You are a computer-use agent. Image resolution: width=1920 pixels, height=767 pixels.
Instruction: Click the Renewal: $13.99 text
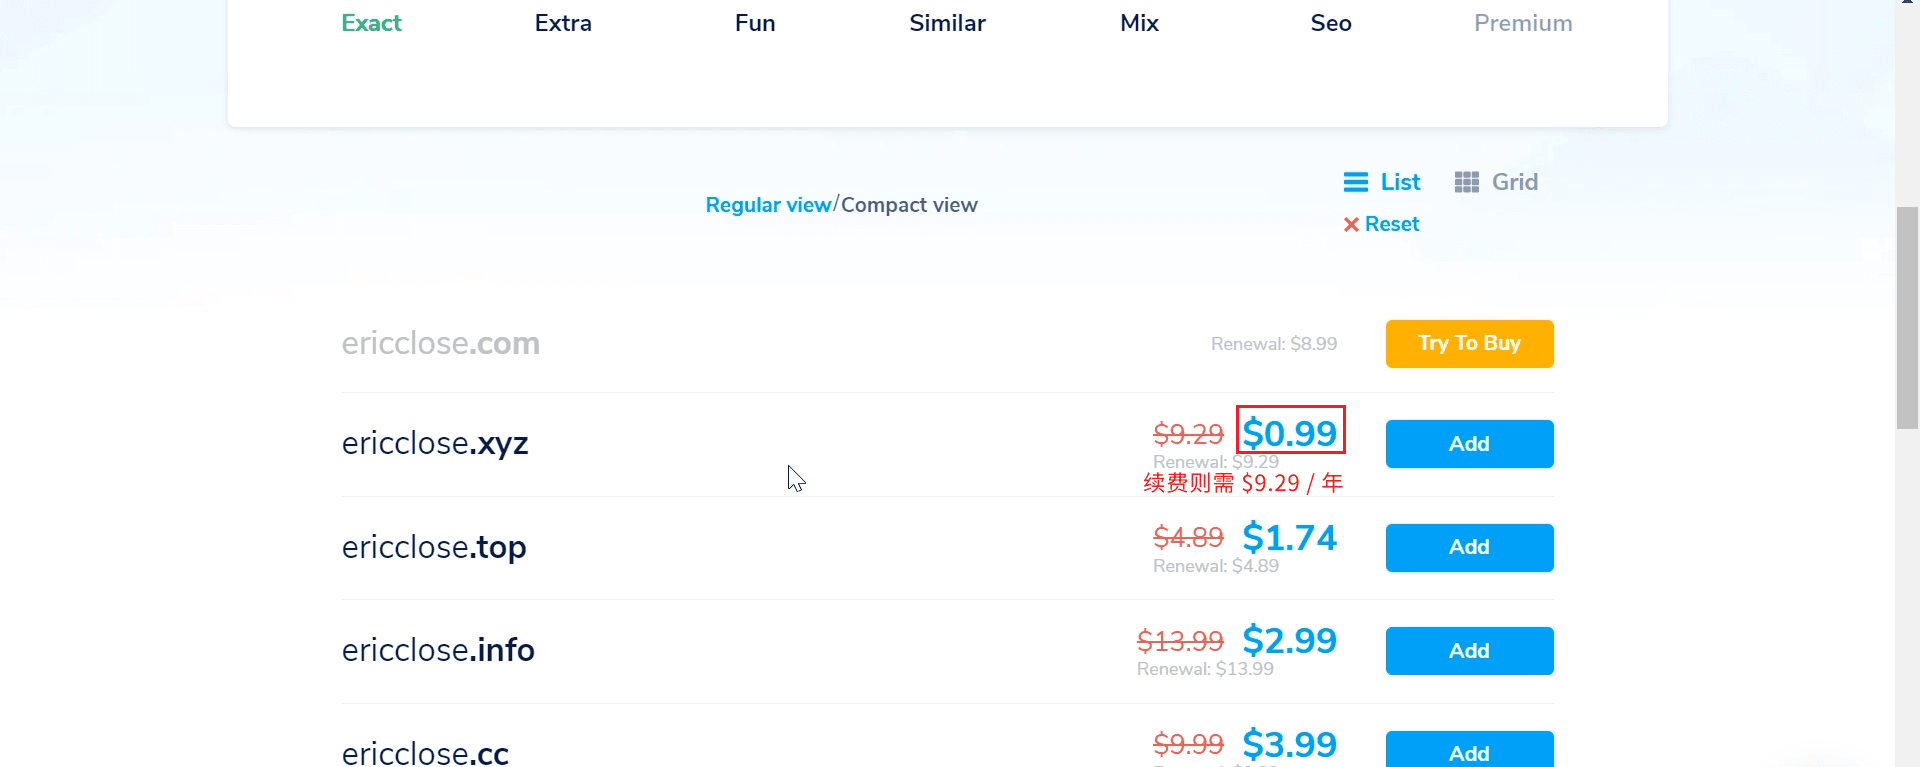click(1205, 669)
